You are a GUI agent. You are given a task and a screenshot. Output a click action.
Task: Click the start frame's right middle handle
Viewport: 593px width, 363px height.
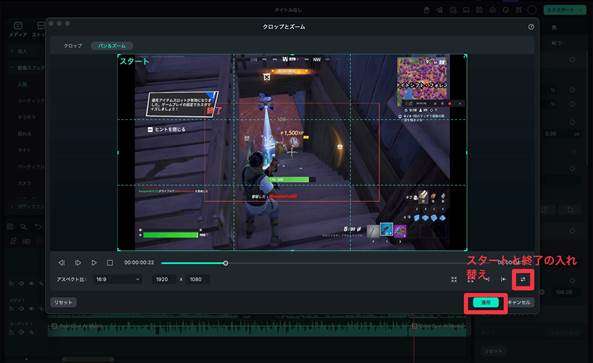466,153
